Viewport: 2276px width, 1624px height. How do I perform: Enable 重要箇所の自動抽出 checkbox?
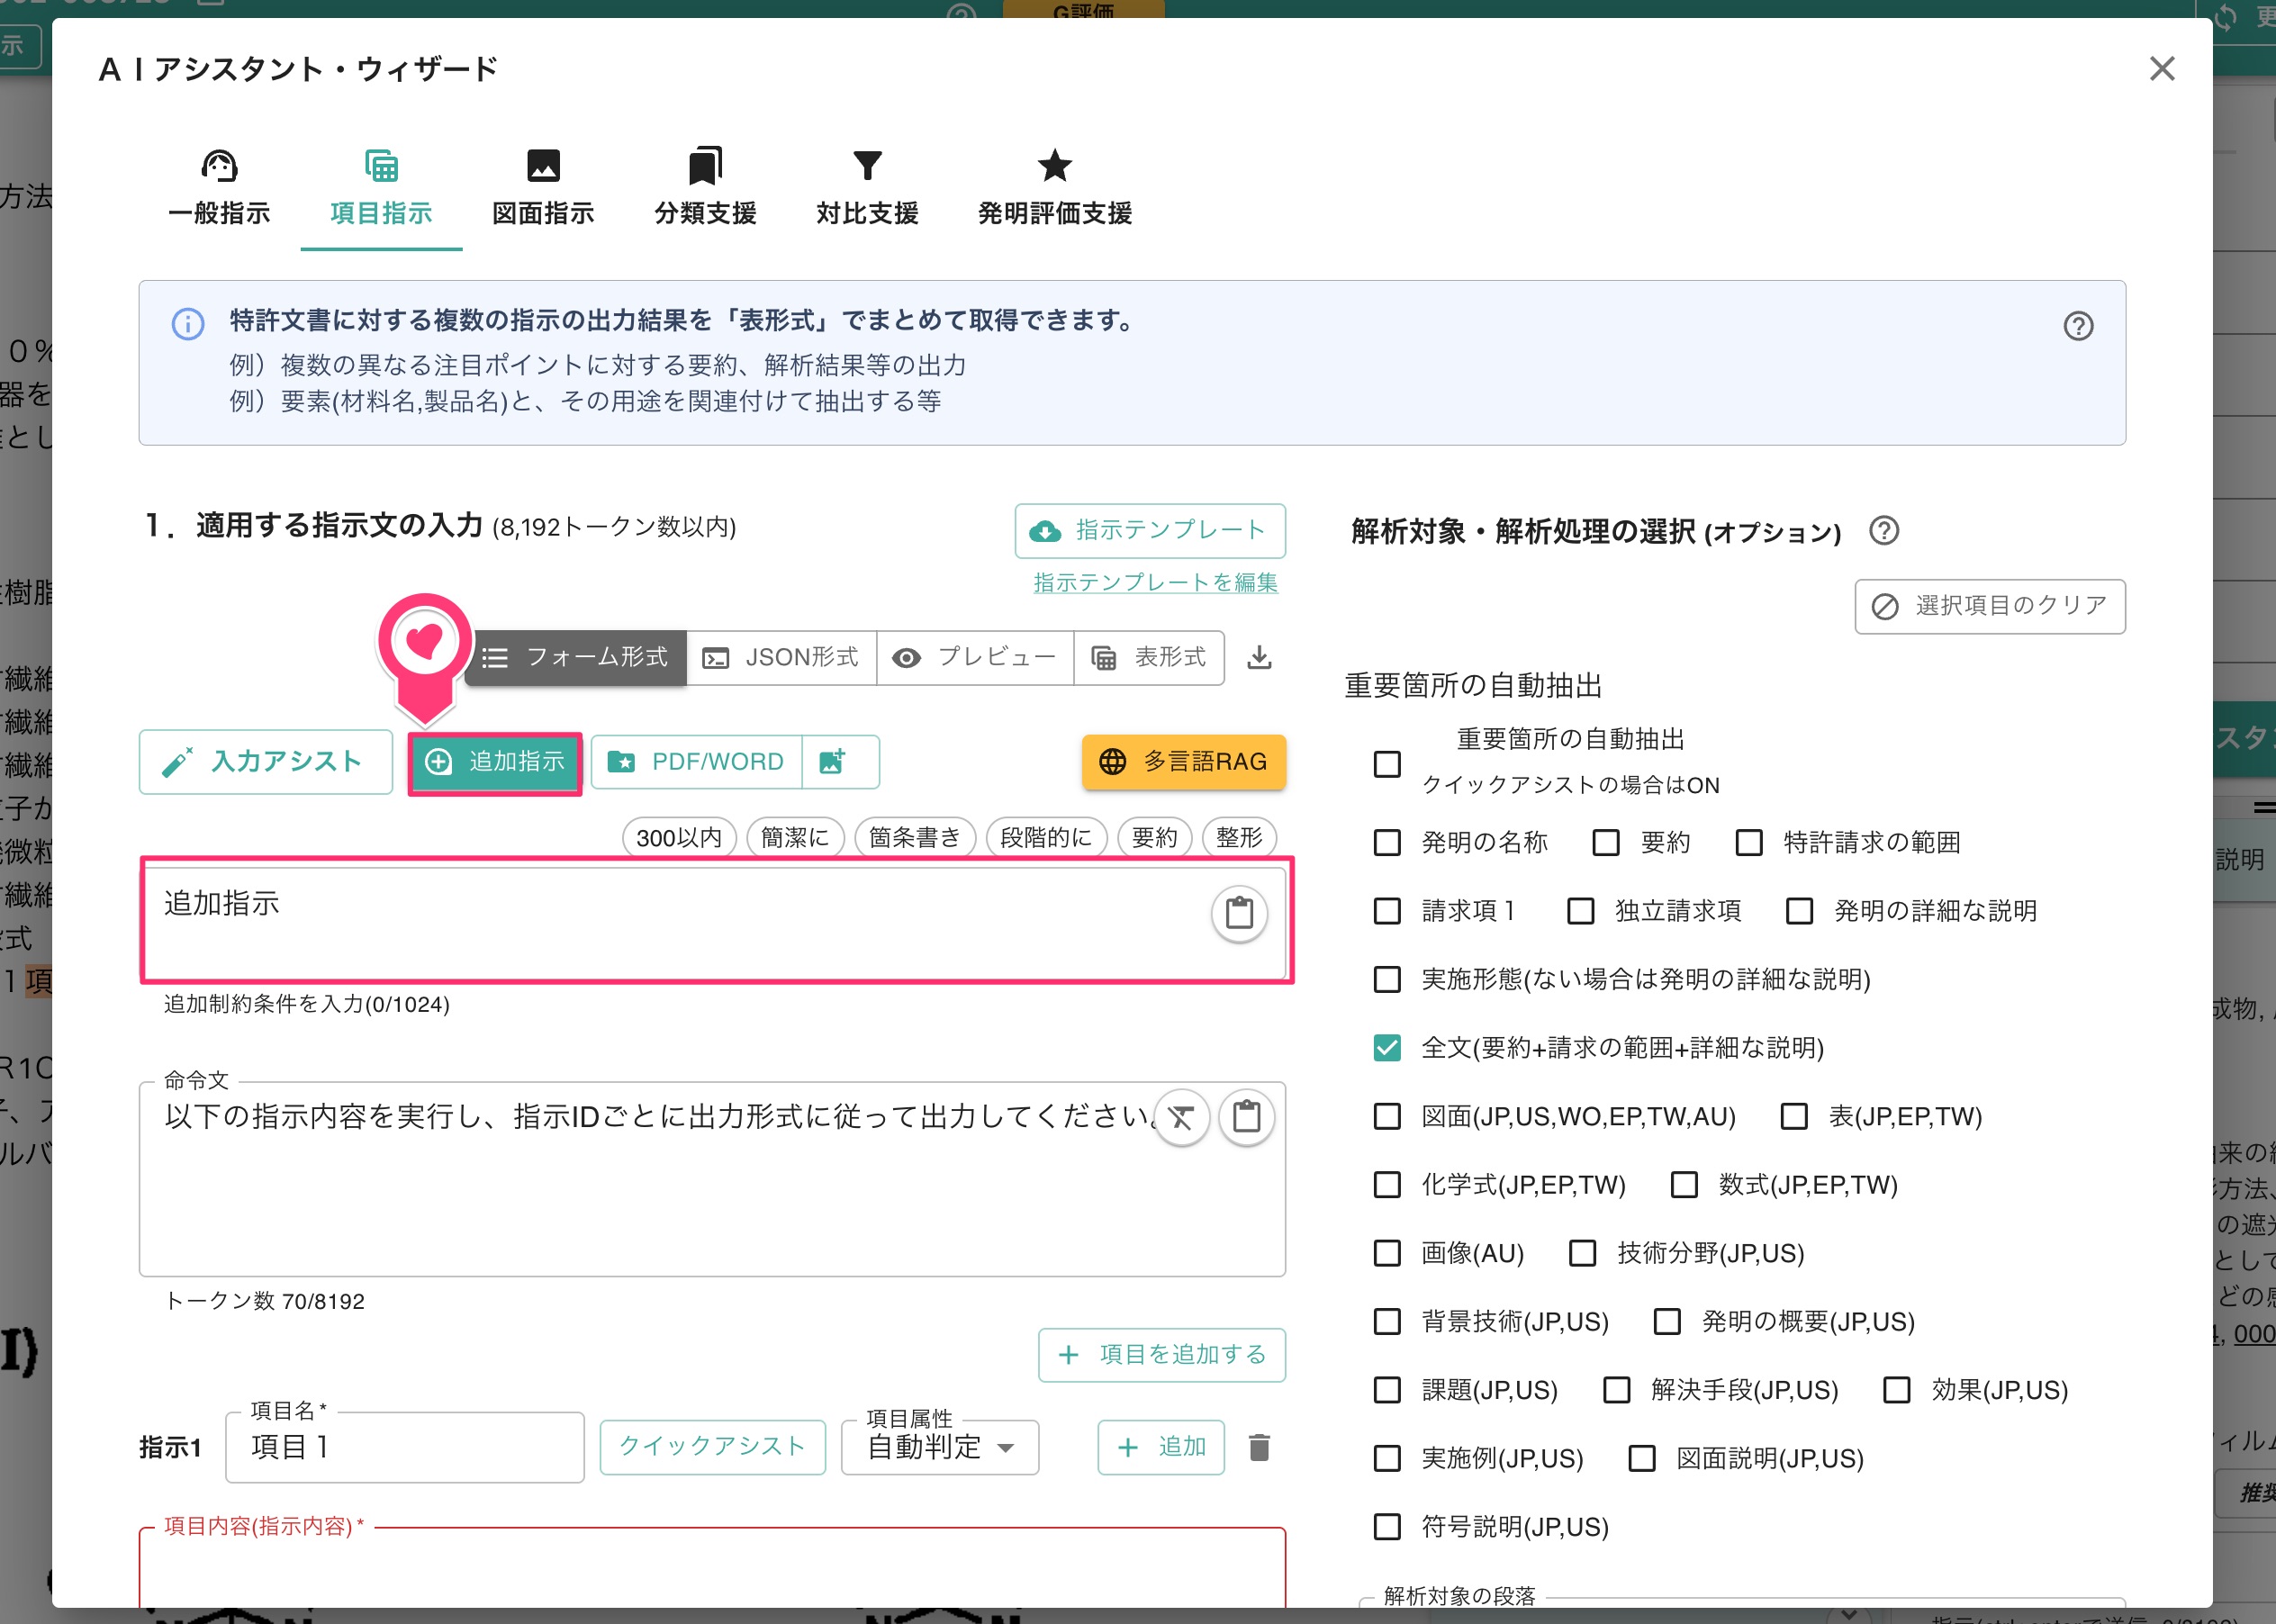click(x=1387, y=764)
